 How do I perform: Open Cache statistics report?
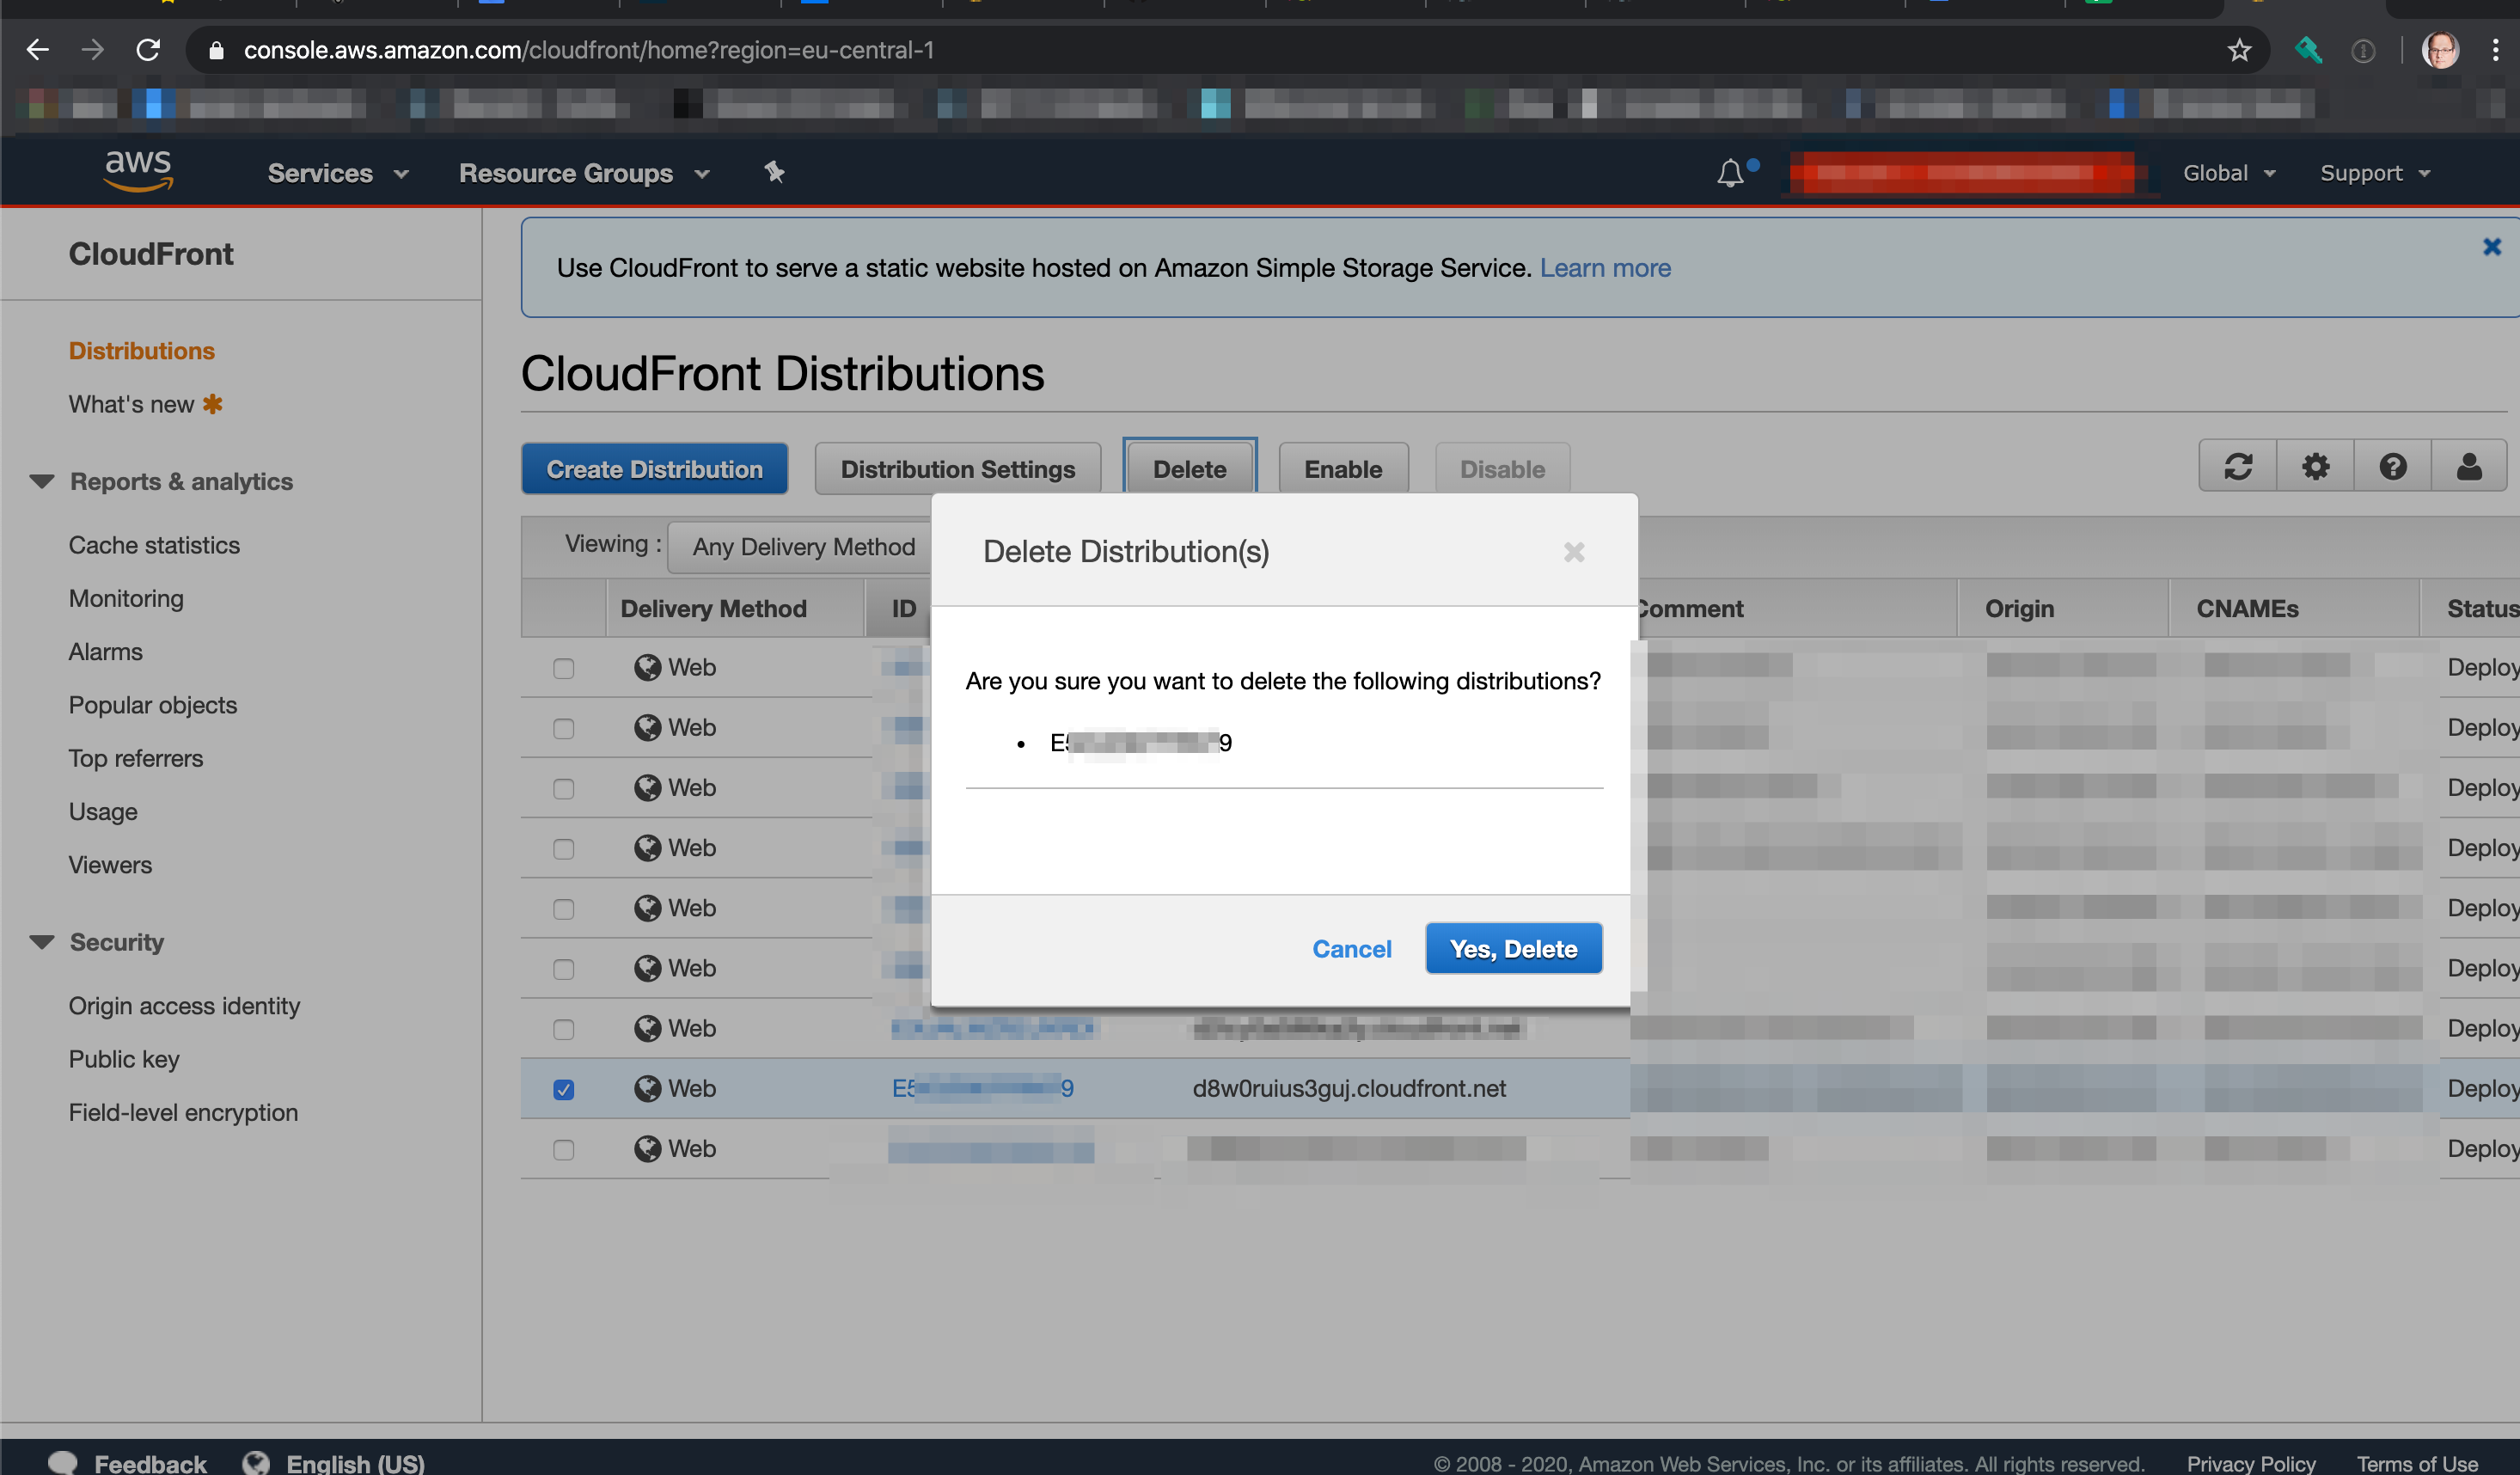click(x=154, y=545)
